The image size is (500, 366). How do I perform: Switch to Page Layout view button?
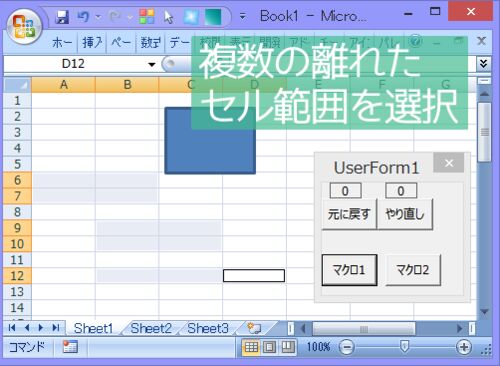(269, 347)
